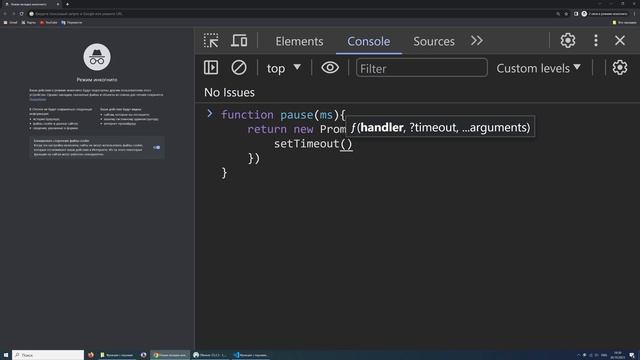Open DevTools settings gear in top bar

pyautogui.click(x=568, y=40)
